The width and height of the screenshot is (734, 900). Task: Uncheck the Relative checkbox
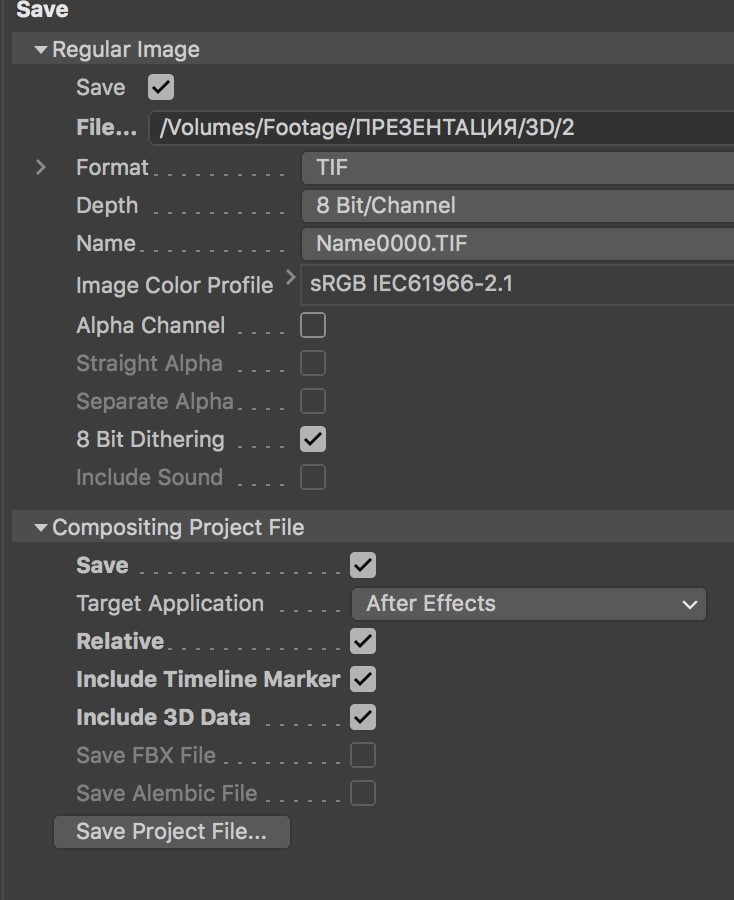[x=363, y=641]
